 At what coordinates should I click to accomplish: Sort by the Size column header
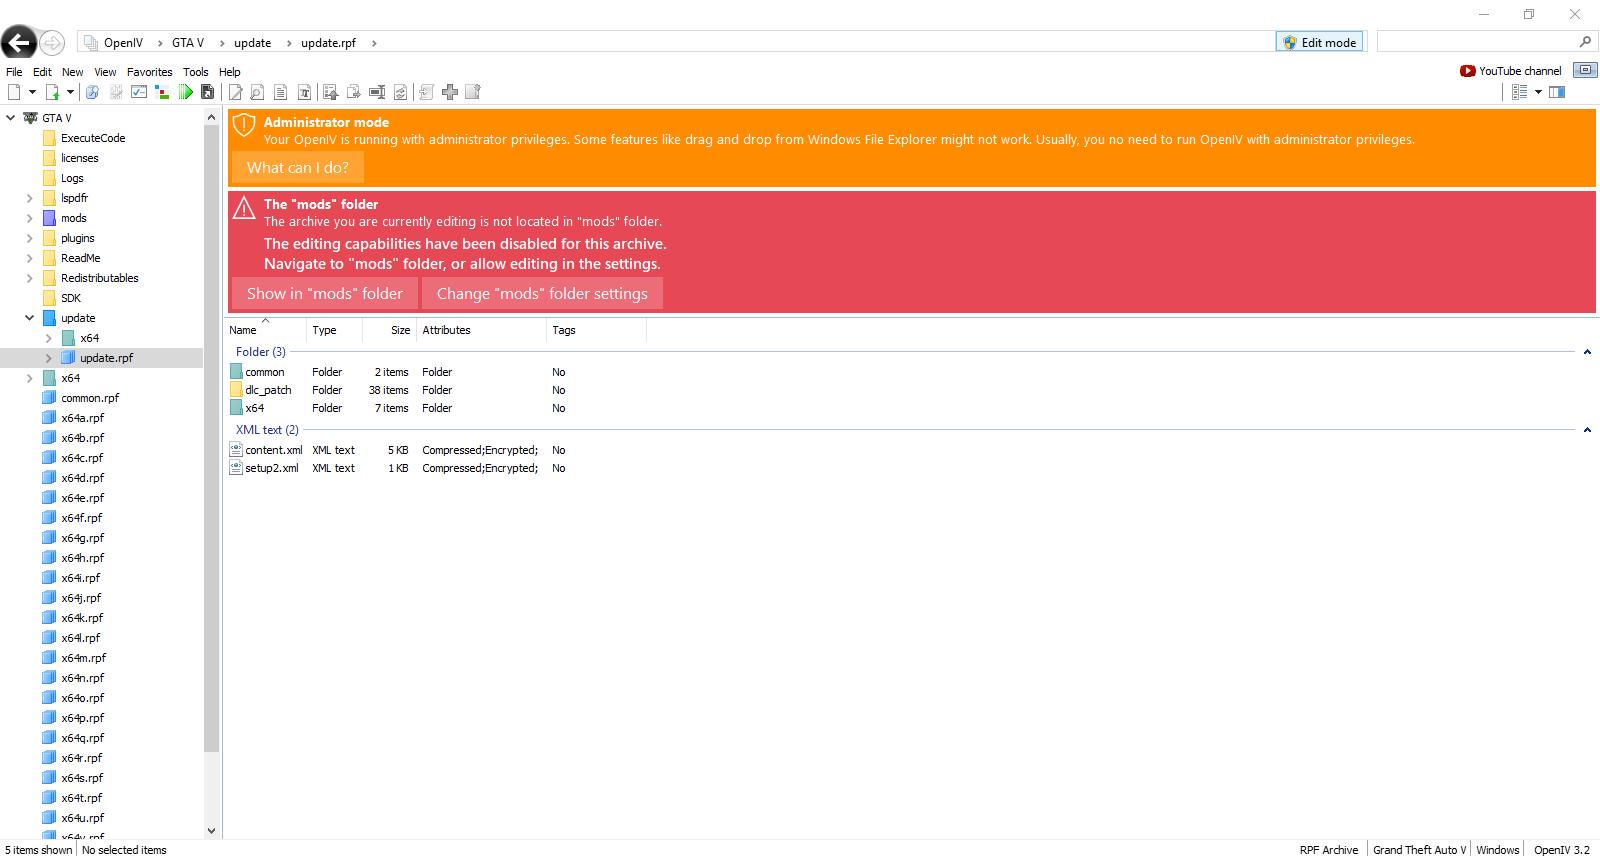(388, 330)
